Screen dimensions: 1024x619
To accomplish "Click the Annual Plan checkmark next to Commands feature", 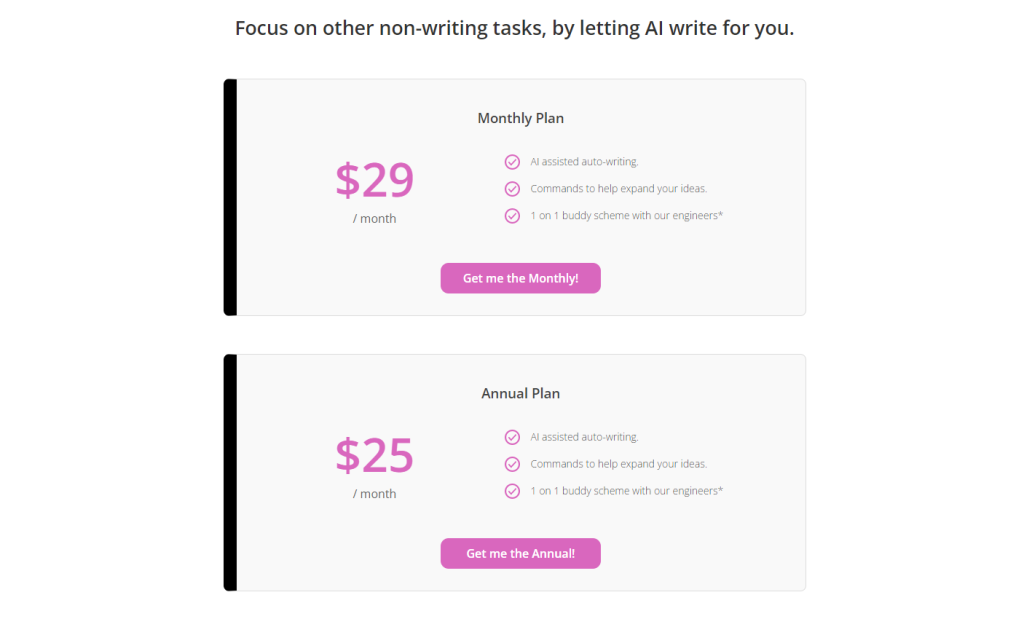I will click(x=512, y=464).
